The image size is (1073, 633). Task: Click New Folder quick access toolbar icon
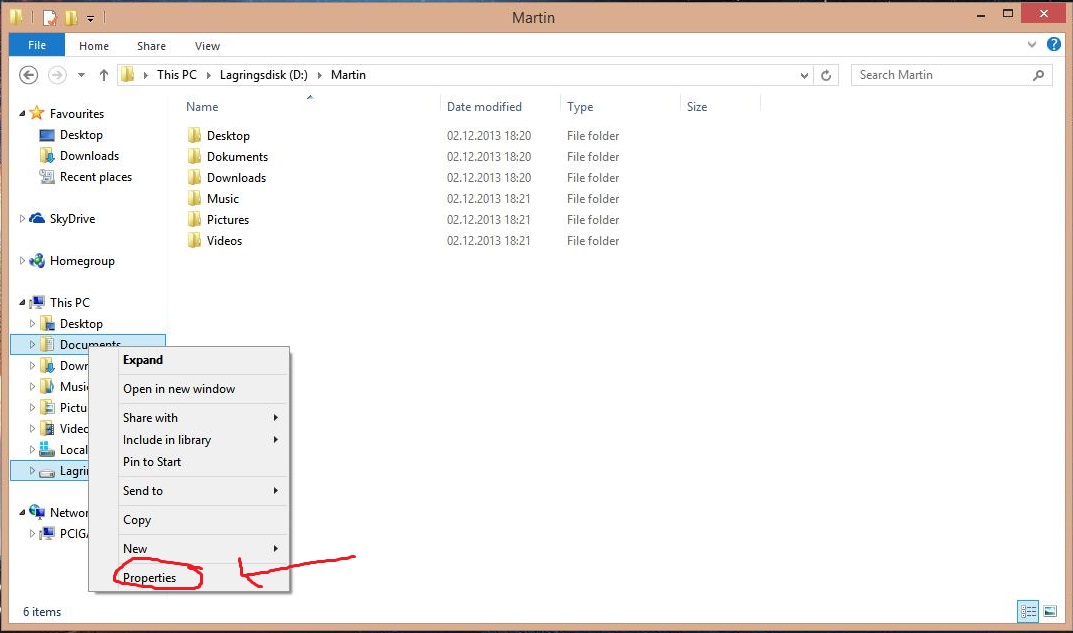71,17
